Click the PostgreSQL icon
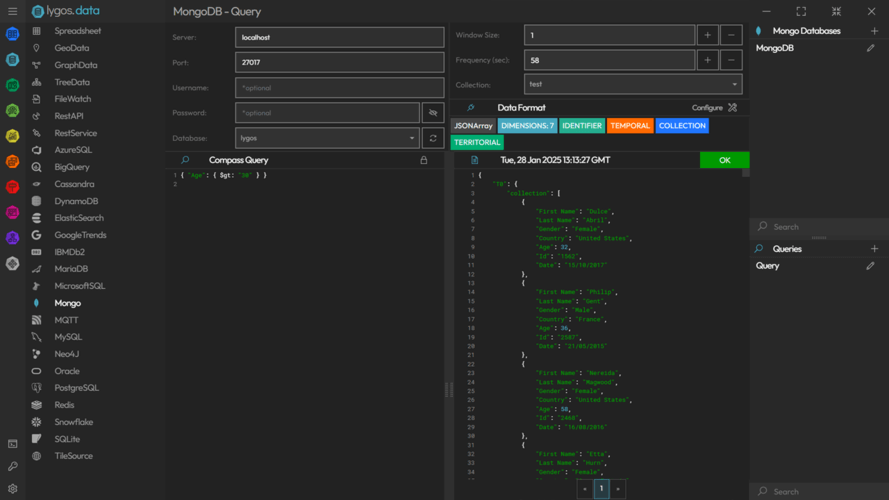This screenshot has height=500, width=889. coord(36,388)
